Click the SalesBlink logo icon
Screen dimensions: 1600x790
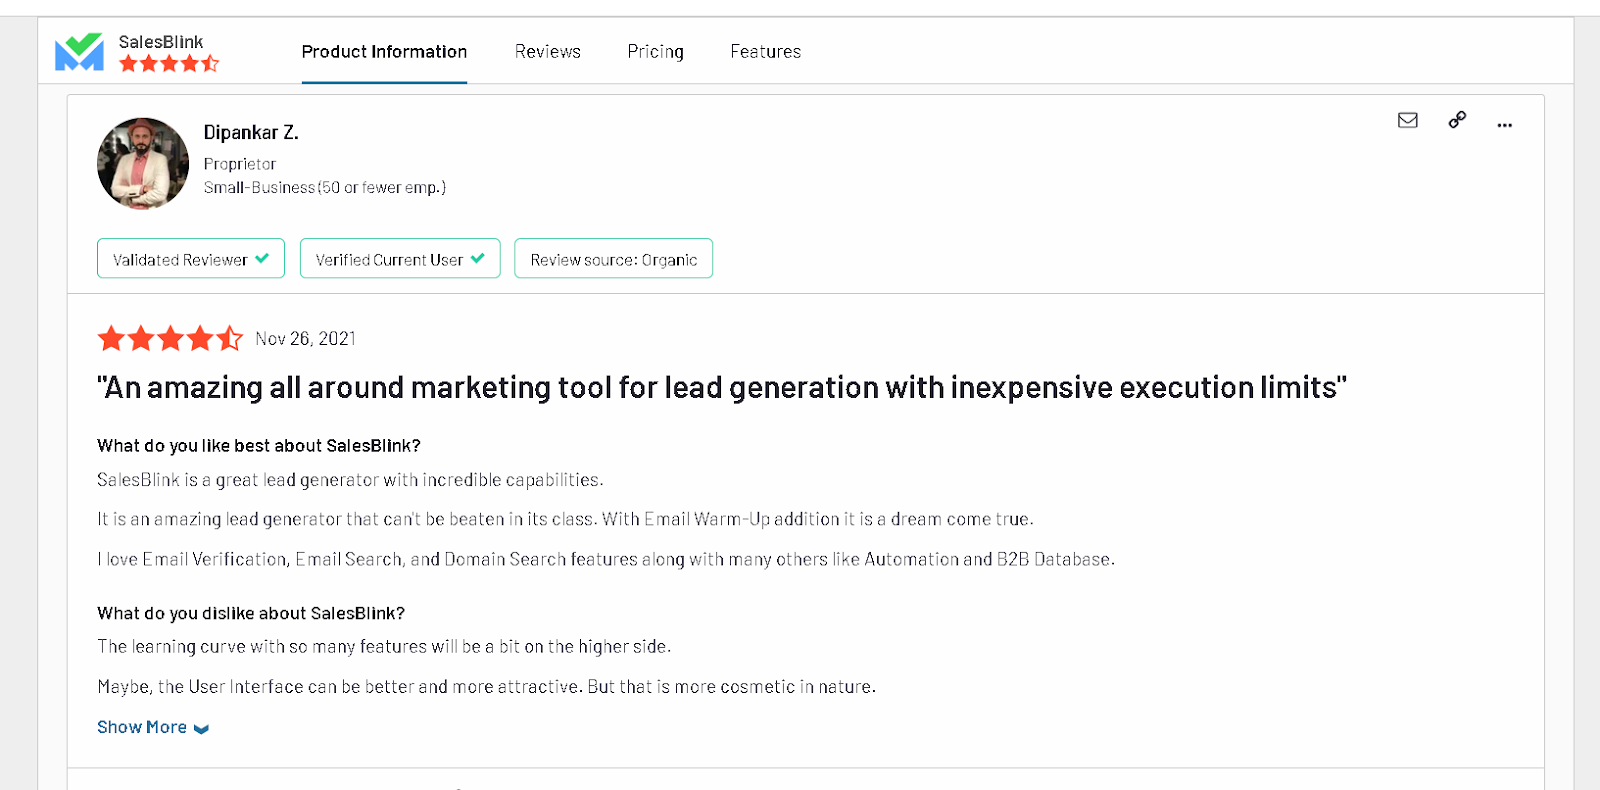point(79,52)
